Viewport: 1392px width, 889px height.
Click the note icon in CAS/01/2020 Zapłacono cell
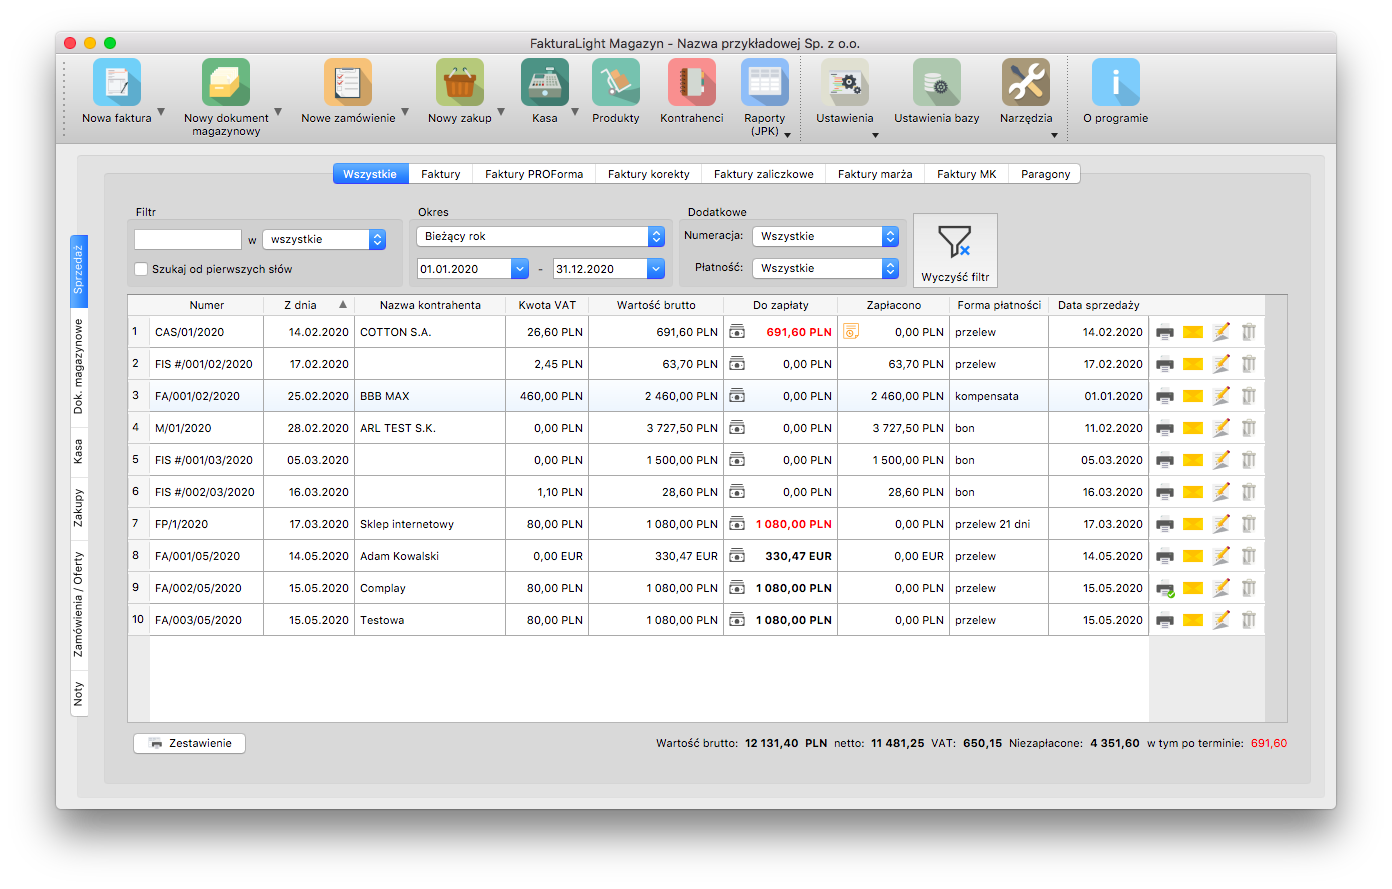[x=851, y=332]
